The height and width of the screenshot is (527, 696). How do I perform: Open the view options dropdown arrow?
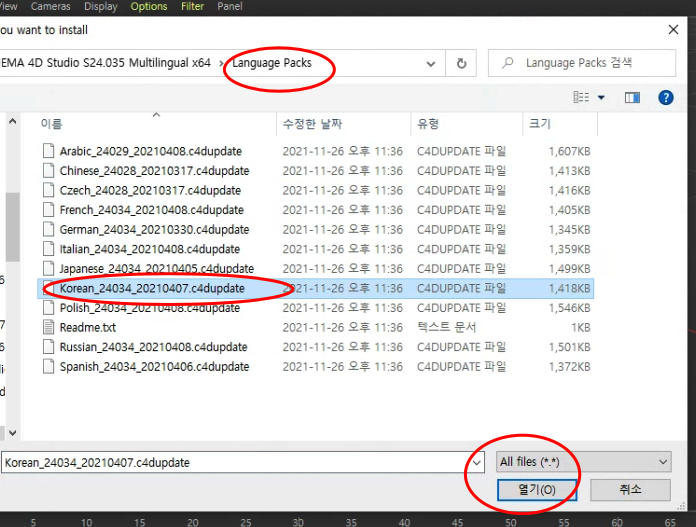click(601, 97)
